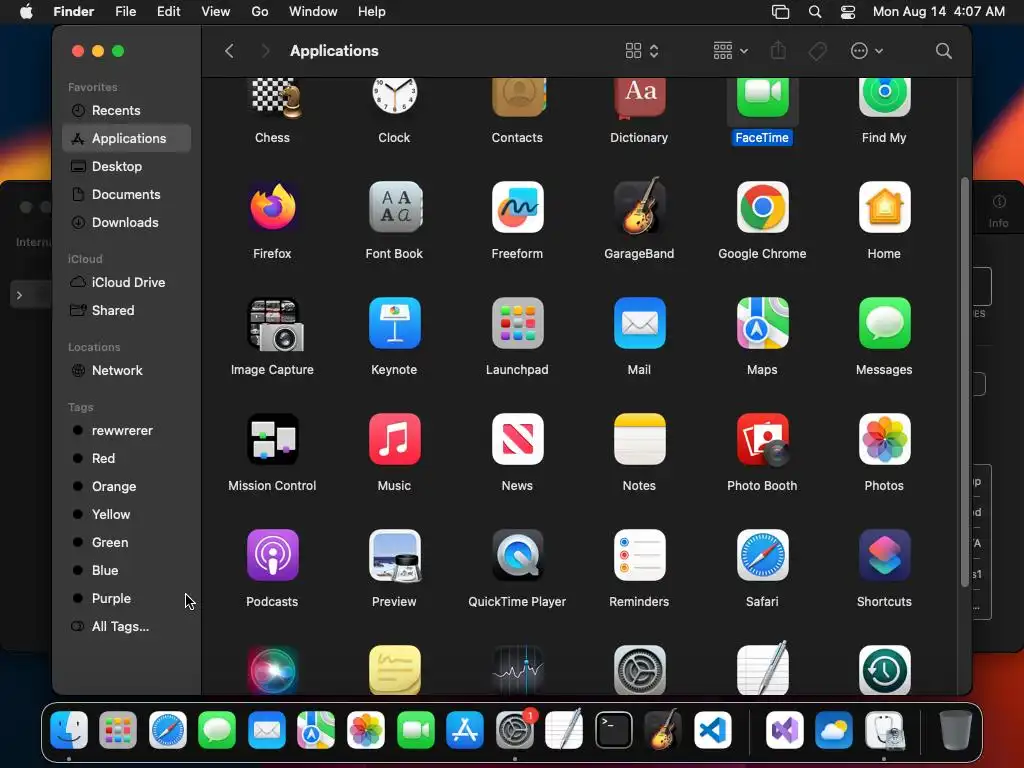Open Messages app in the Applications grid
Image resolution: width=1024 pixels, height=768 pixels.
pyautogui.click(x=884, y=323)
